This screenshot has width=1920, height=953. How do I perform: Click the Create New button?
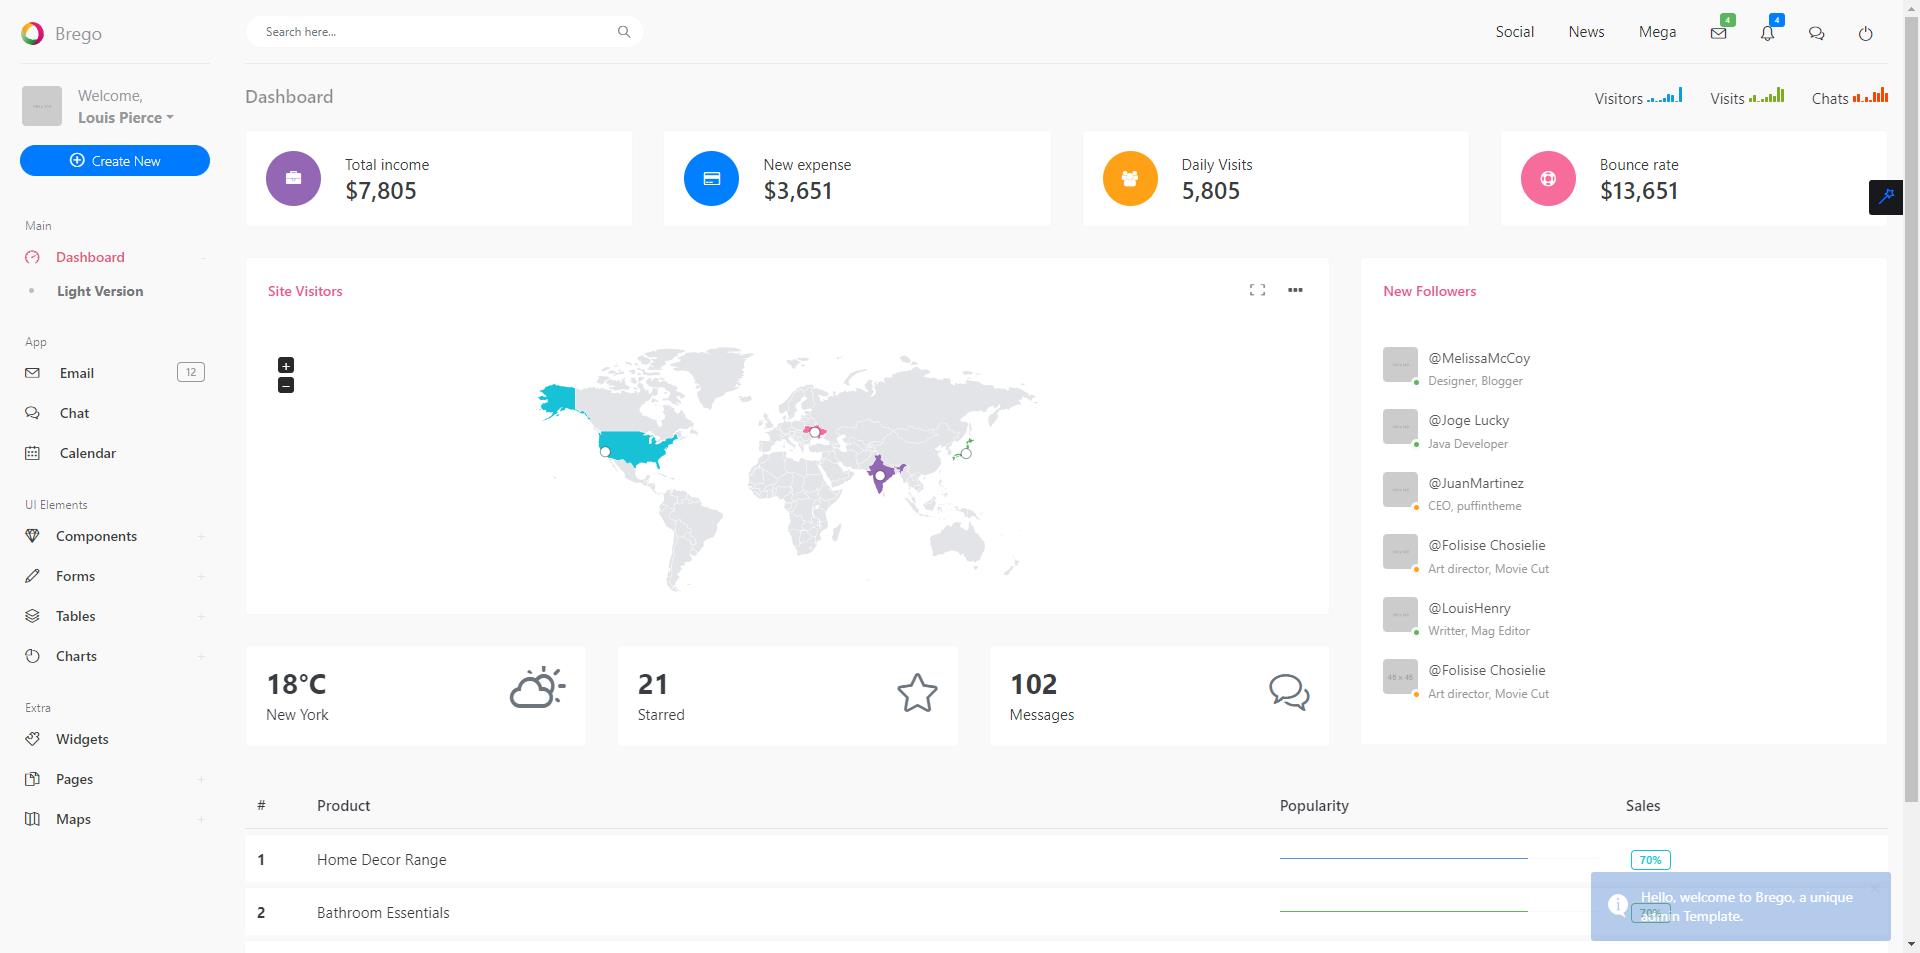click(x=115, y=160)
